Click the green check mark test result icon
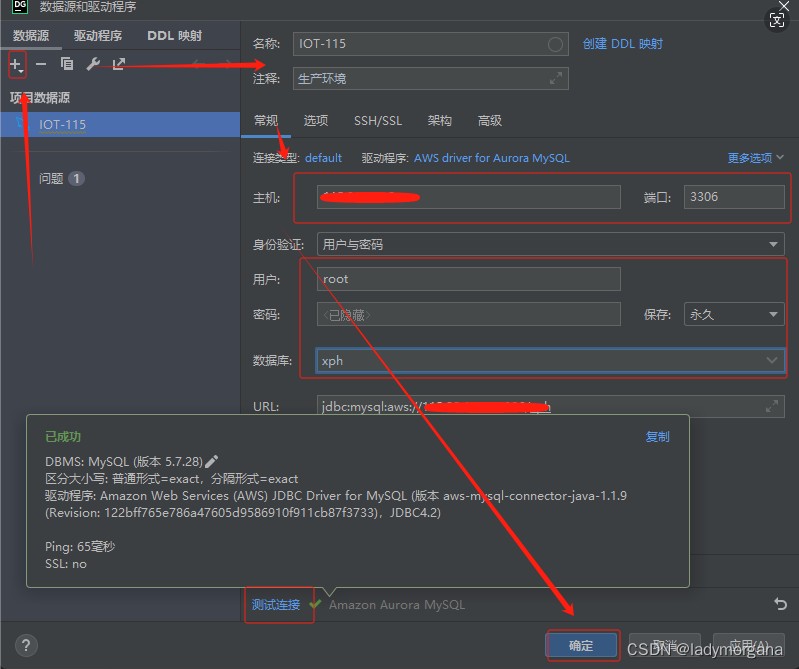Screen dimensions: 799x669 315,605
